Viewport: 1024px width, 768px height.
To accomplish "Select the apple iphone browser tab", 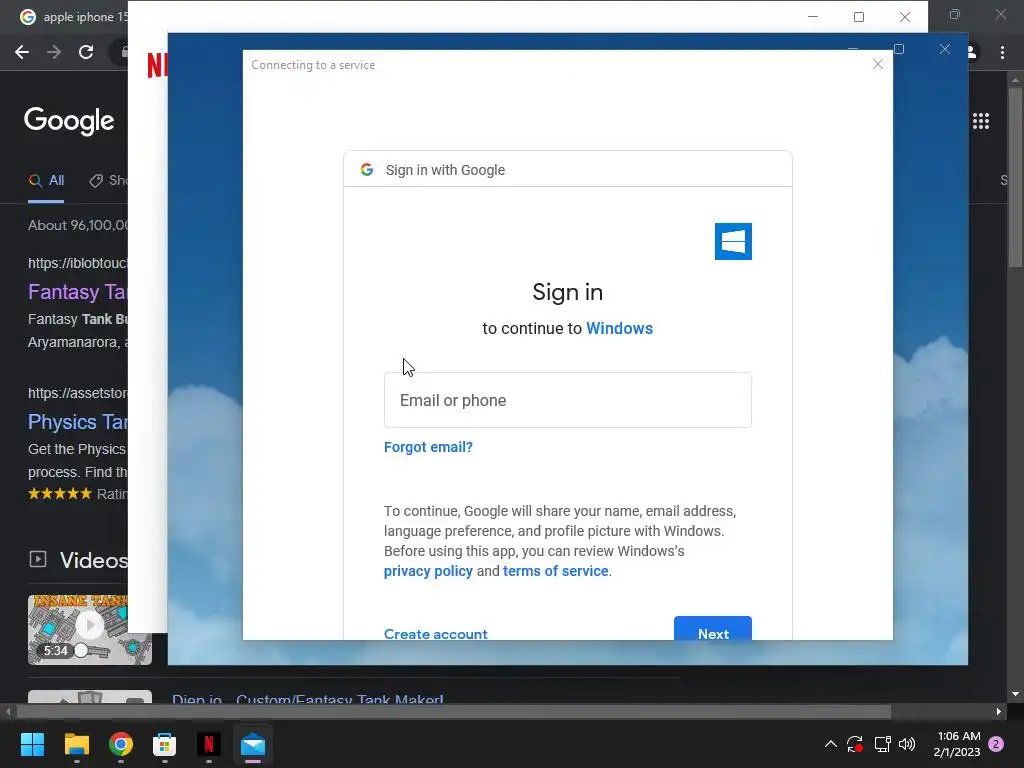I will tap(73, 17).
